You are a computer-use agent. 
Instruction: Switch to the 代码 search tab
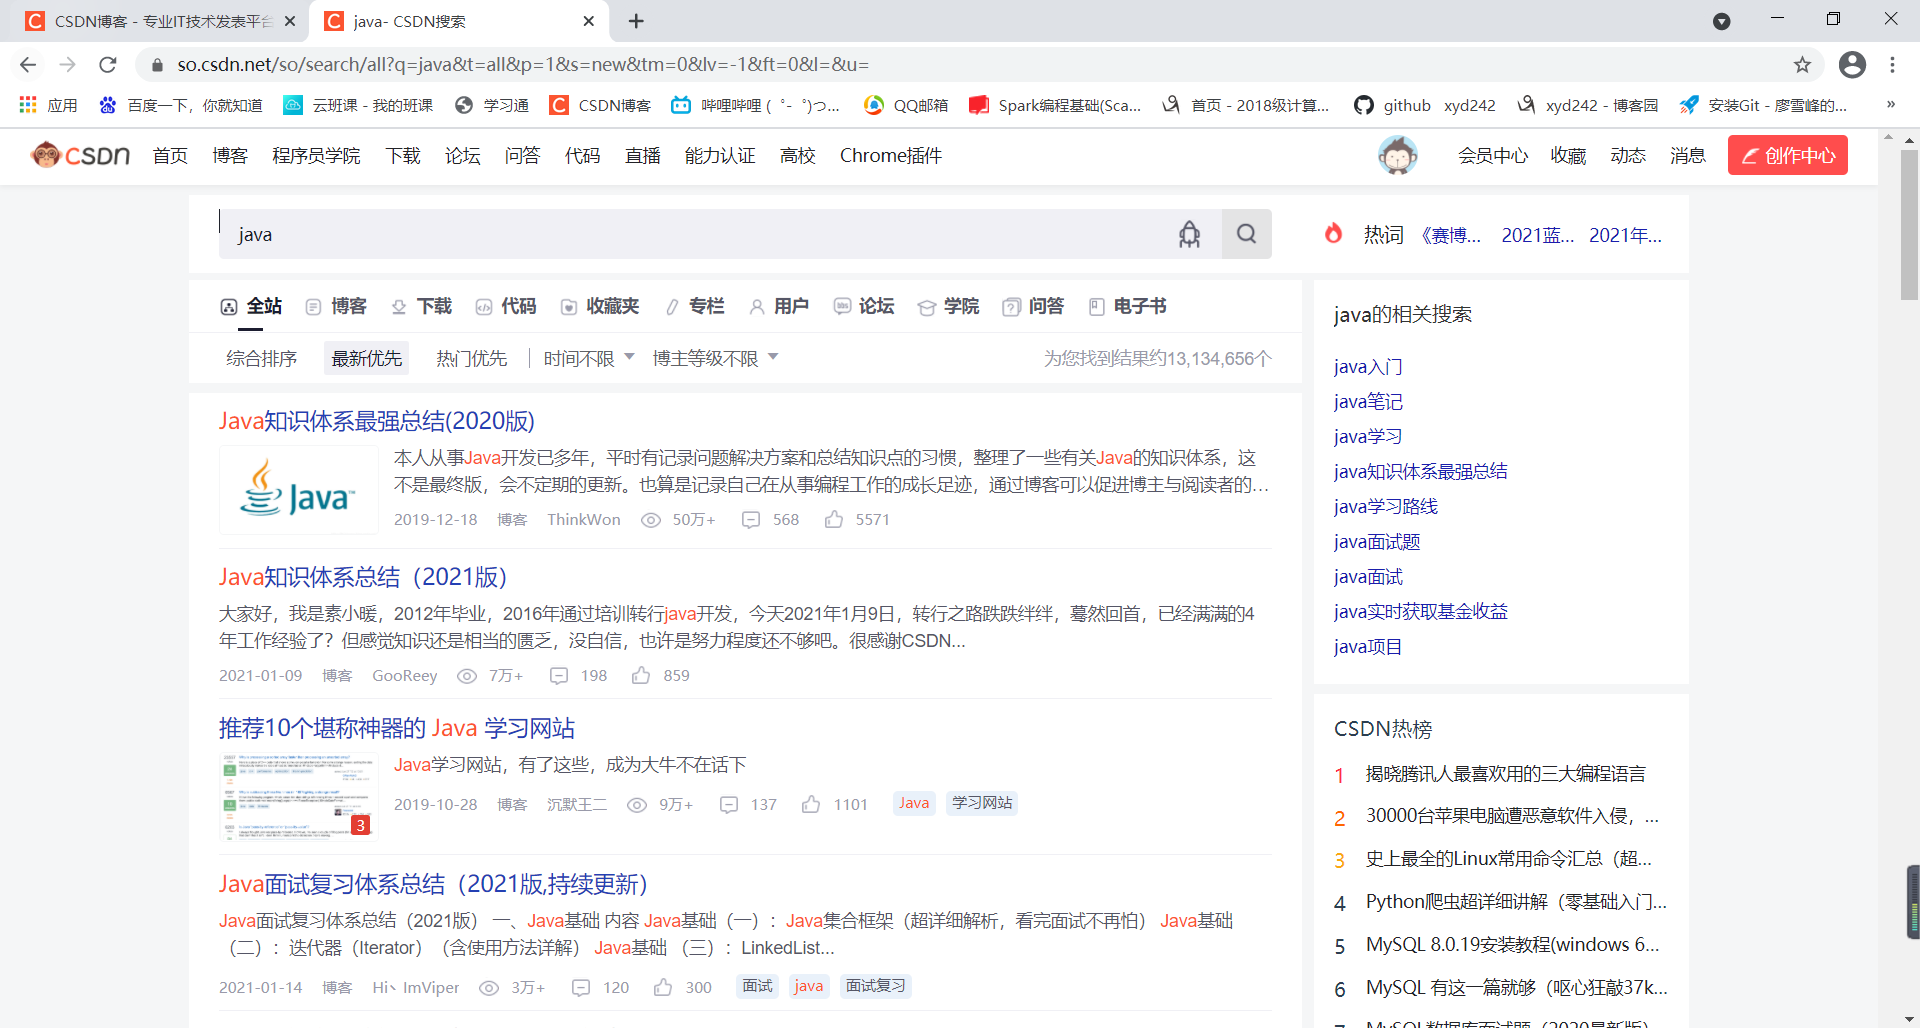(x=506, y=306)
